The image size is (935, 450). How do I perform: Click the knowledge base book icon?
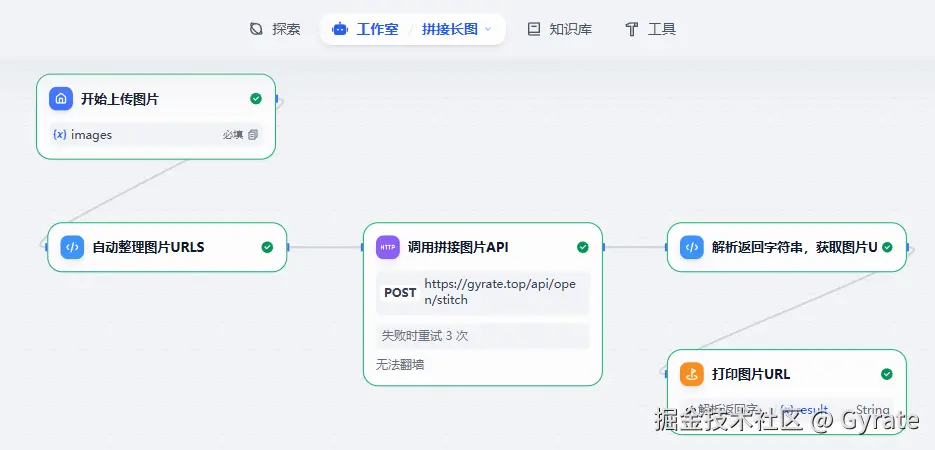[534, 29]
